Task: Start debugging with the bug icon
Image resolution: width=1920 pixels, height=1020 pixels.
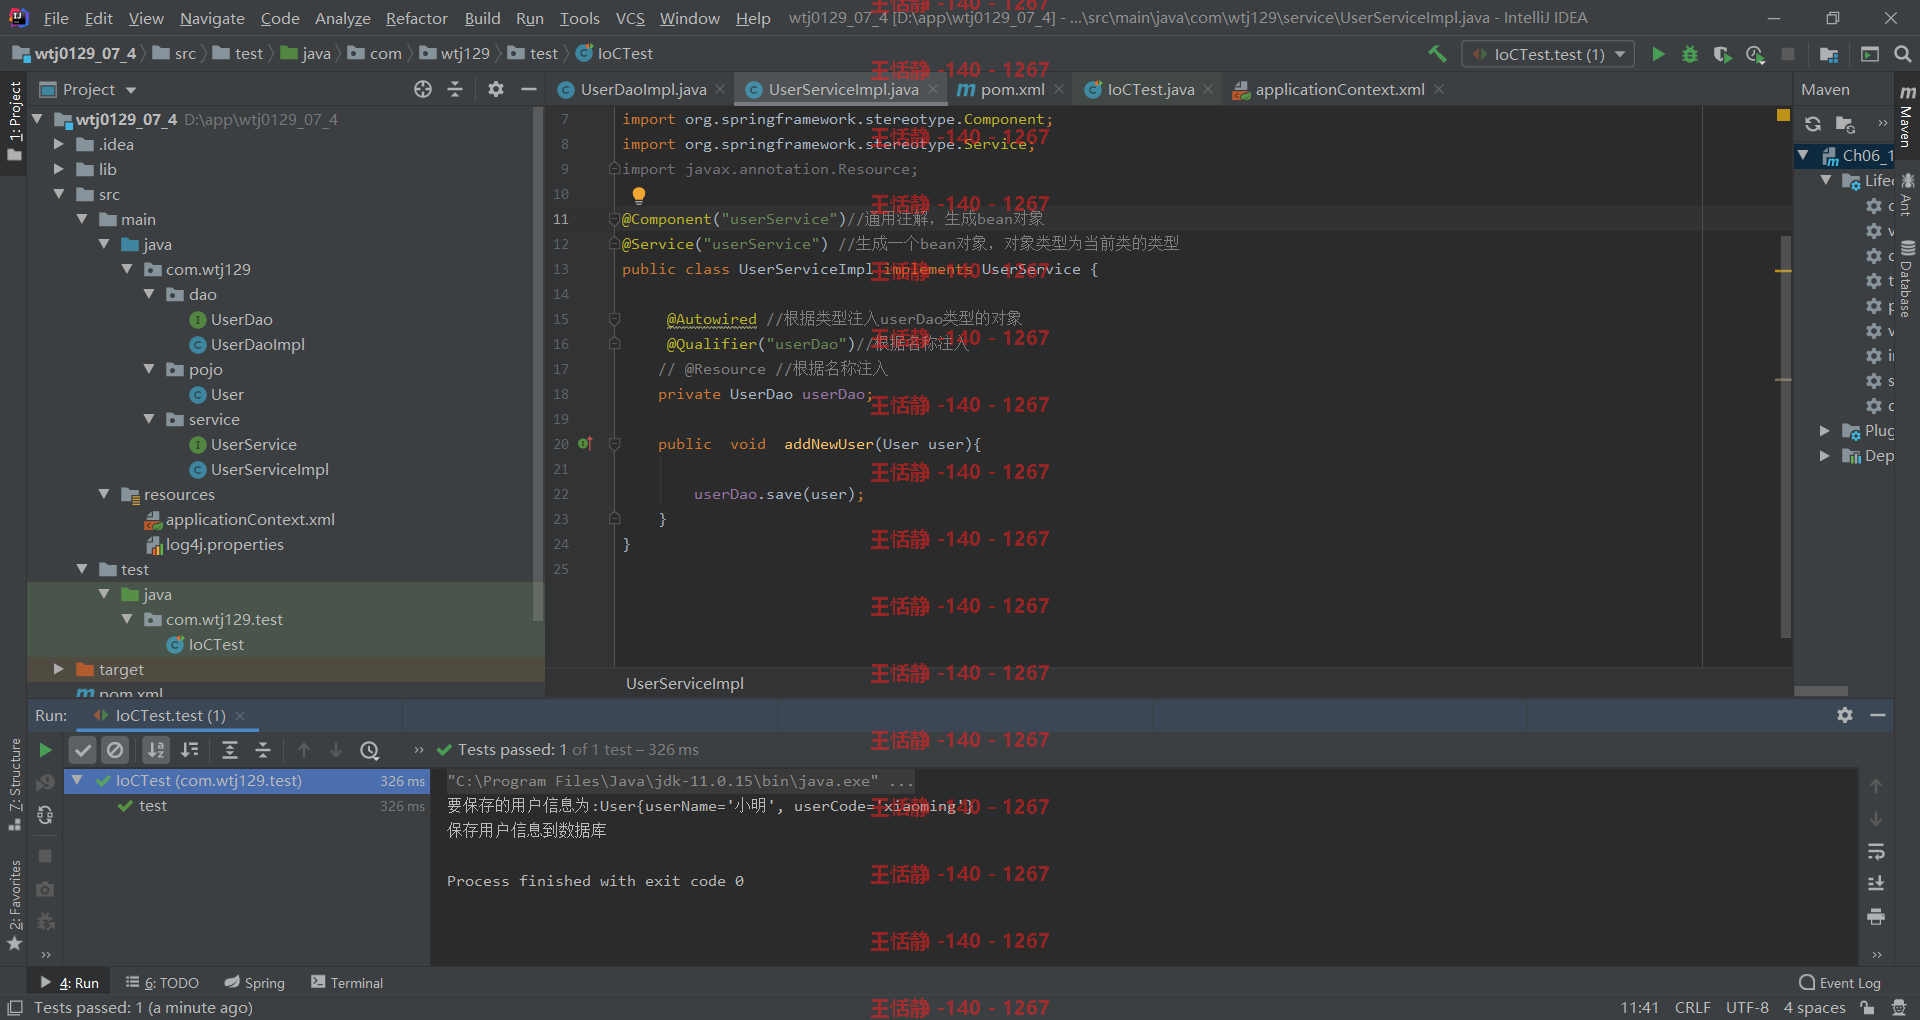Action: tap(1690, 54)
